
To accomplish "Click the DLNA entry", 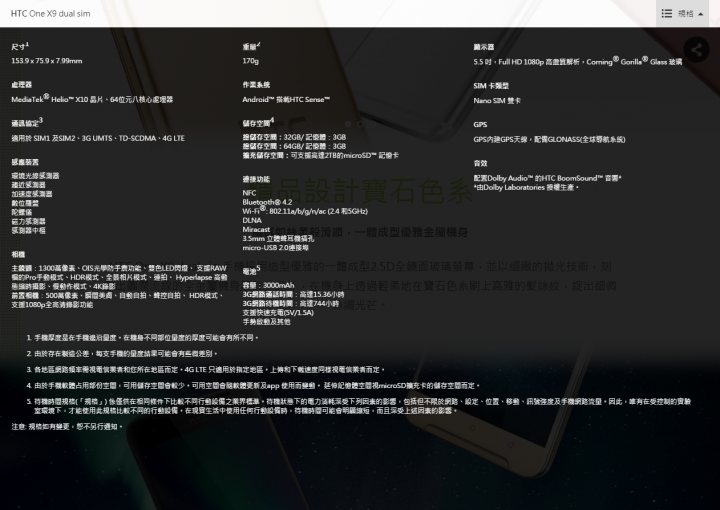I will [252, 220].
